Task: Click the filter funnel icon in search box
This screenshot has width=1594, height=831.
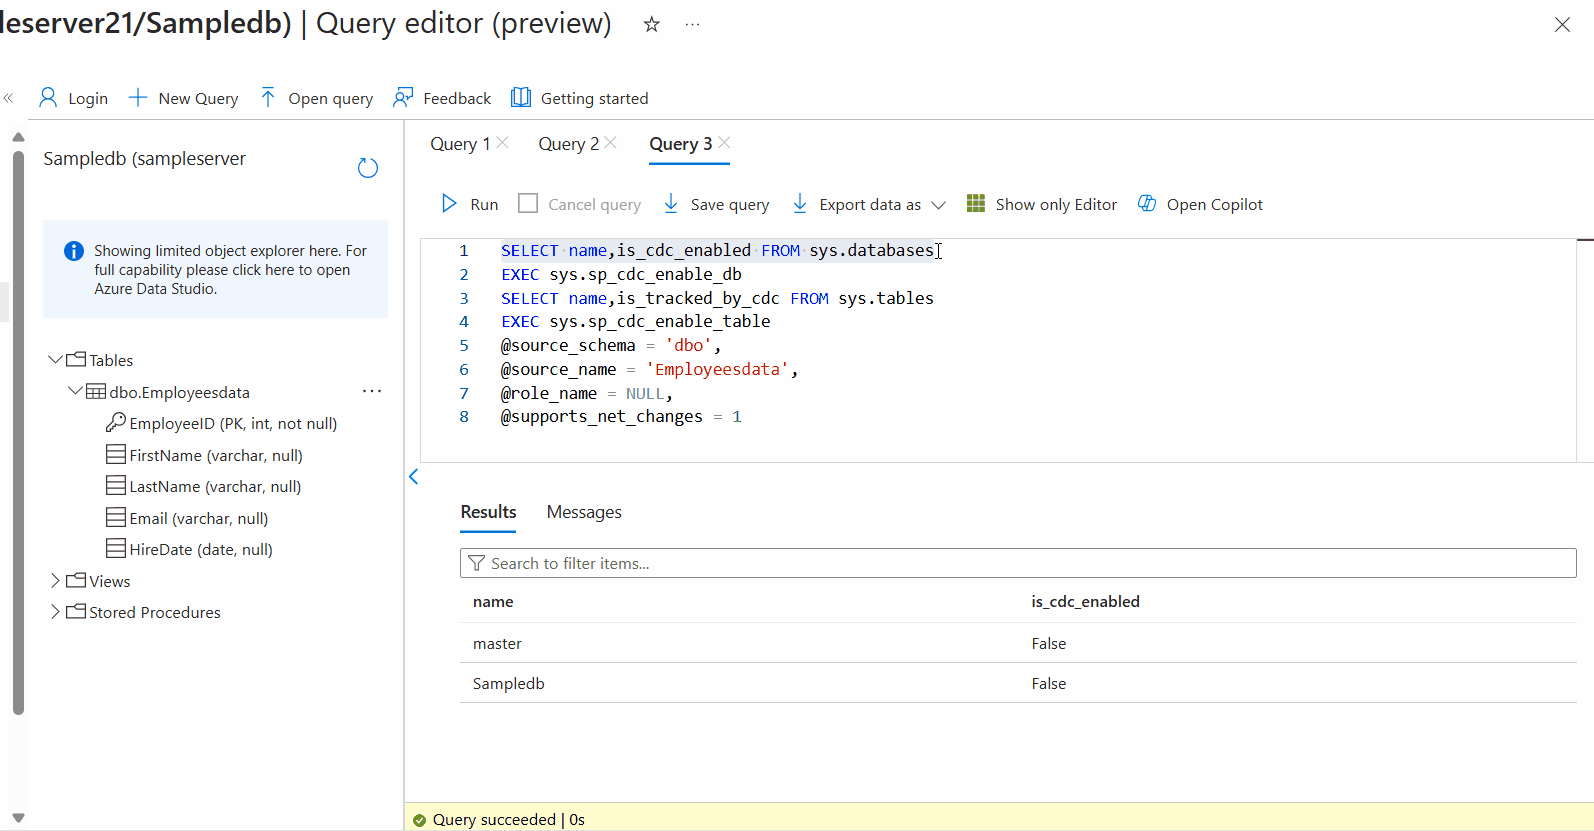Action: (477, 563)
